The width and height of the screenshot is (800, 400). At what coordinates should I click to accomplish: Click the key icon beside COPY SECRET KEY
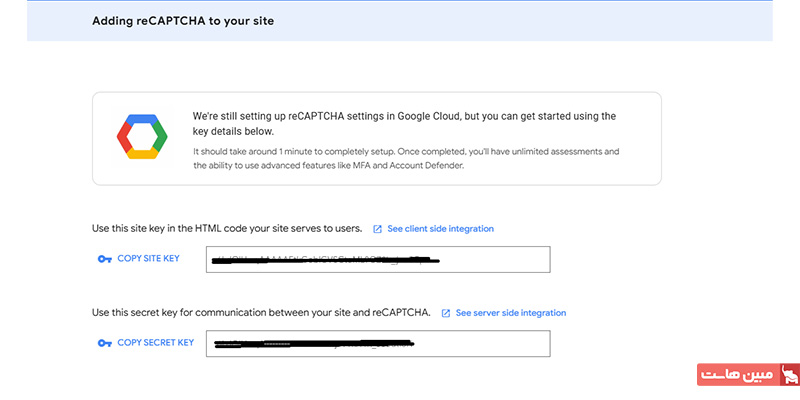tap(105, 343)
